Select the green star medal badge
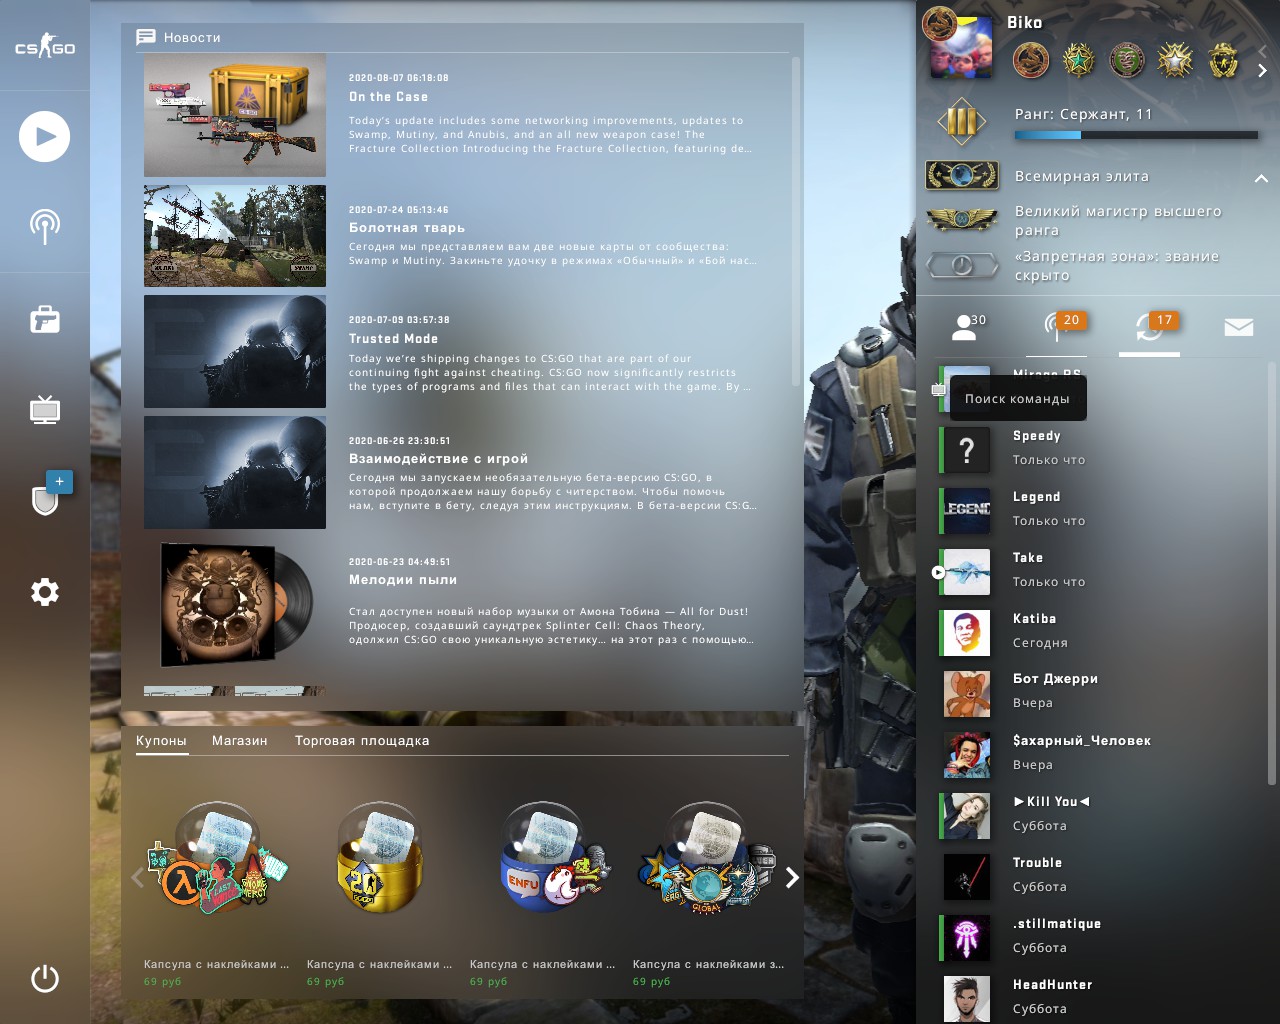 (1079, 61)
